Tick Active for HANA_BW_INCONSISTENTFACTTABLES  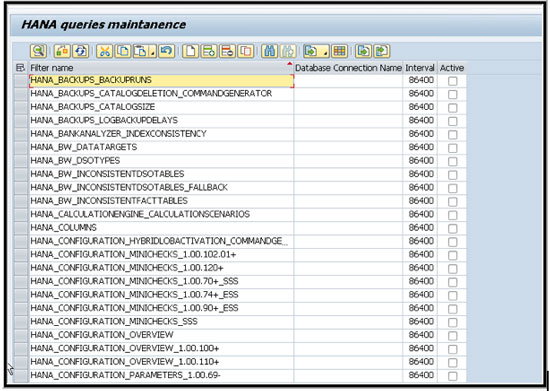pos(452,201)
